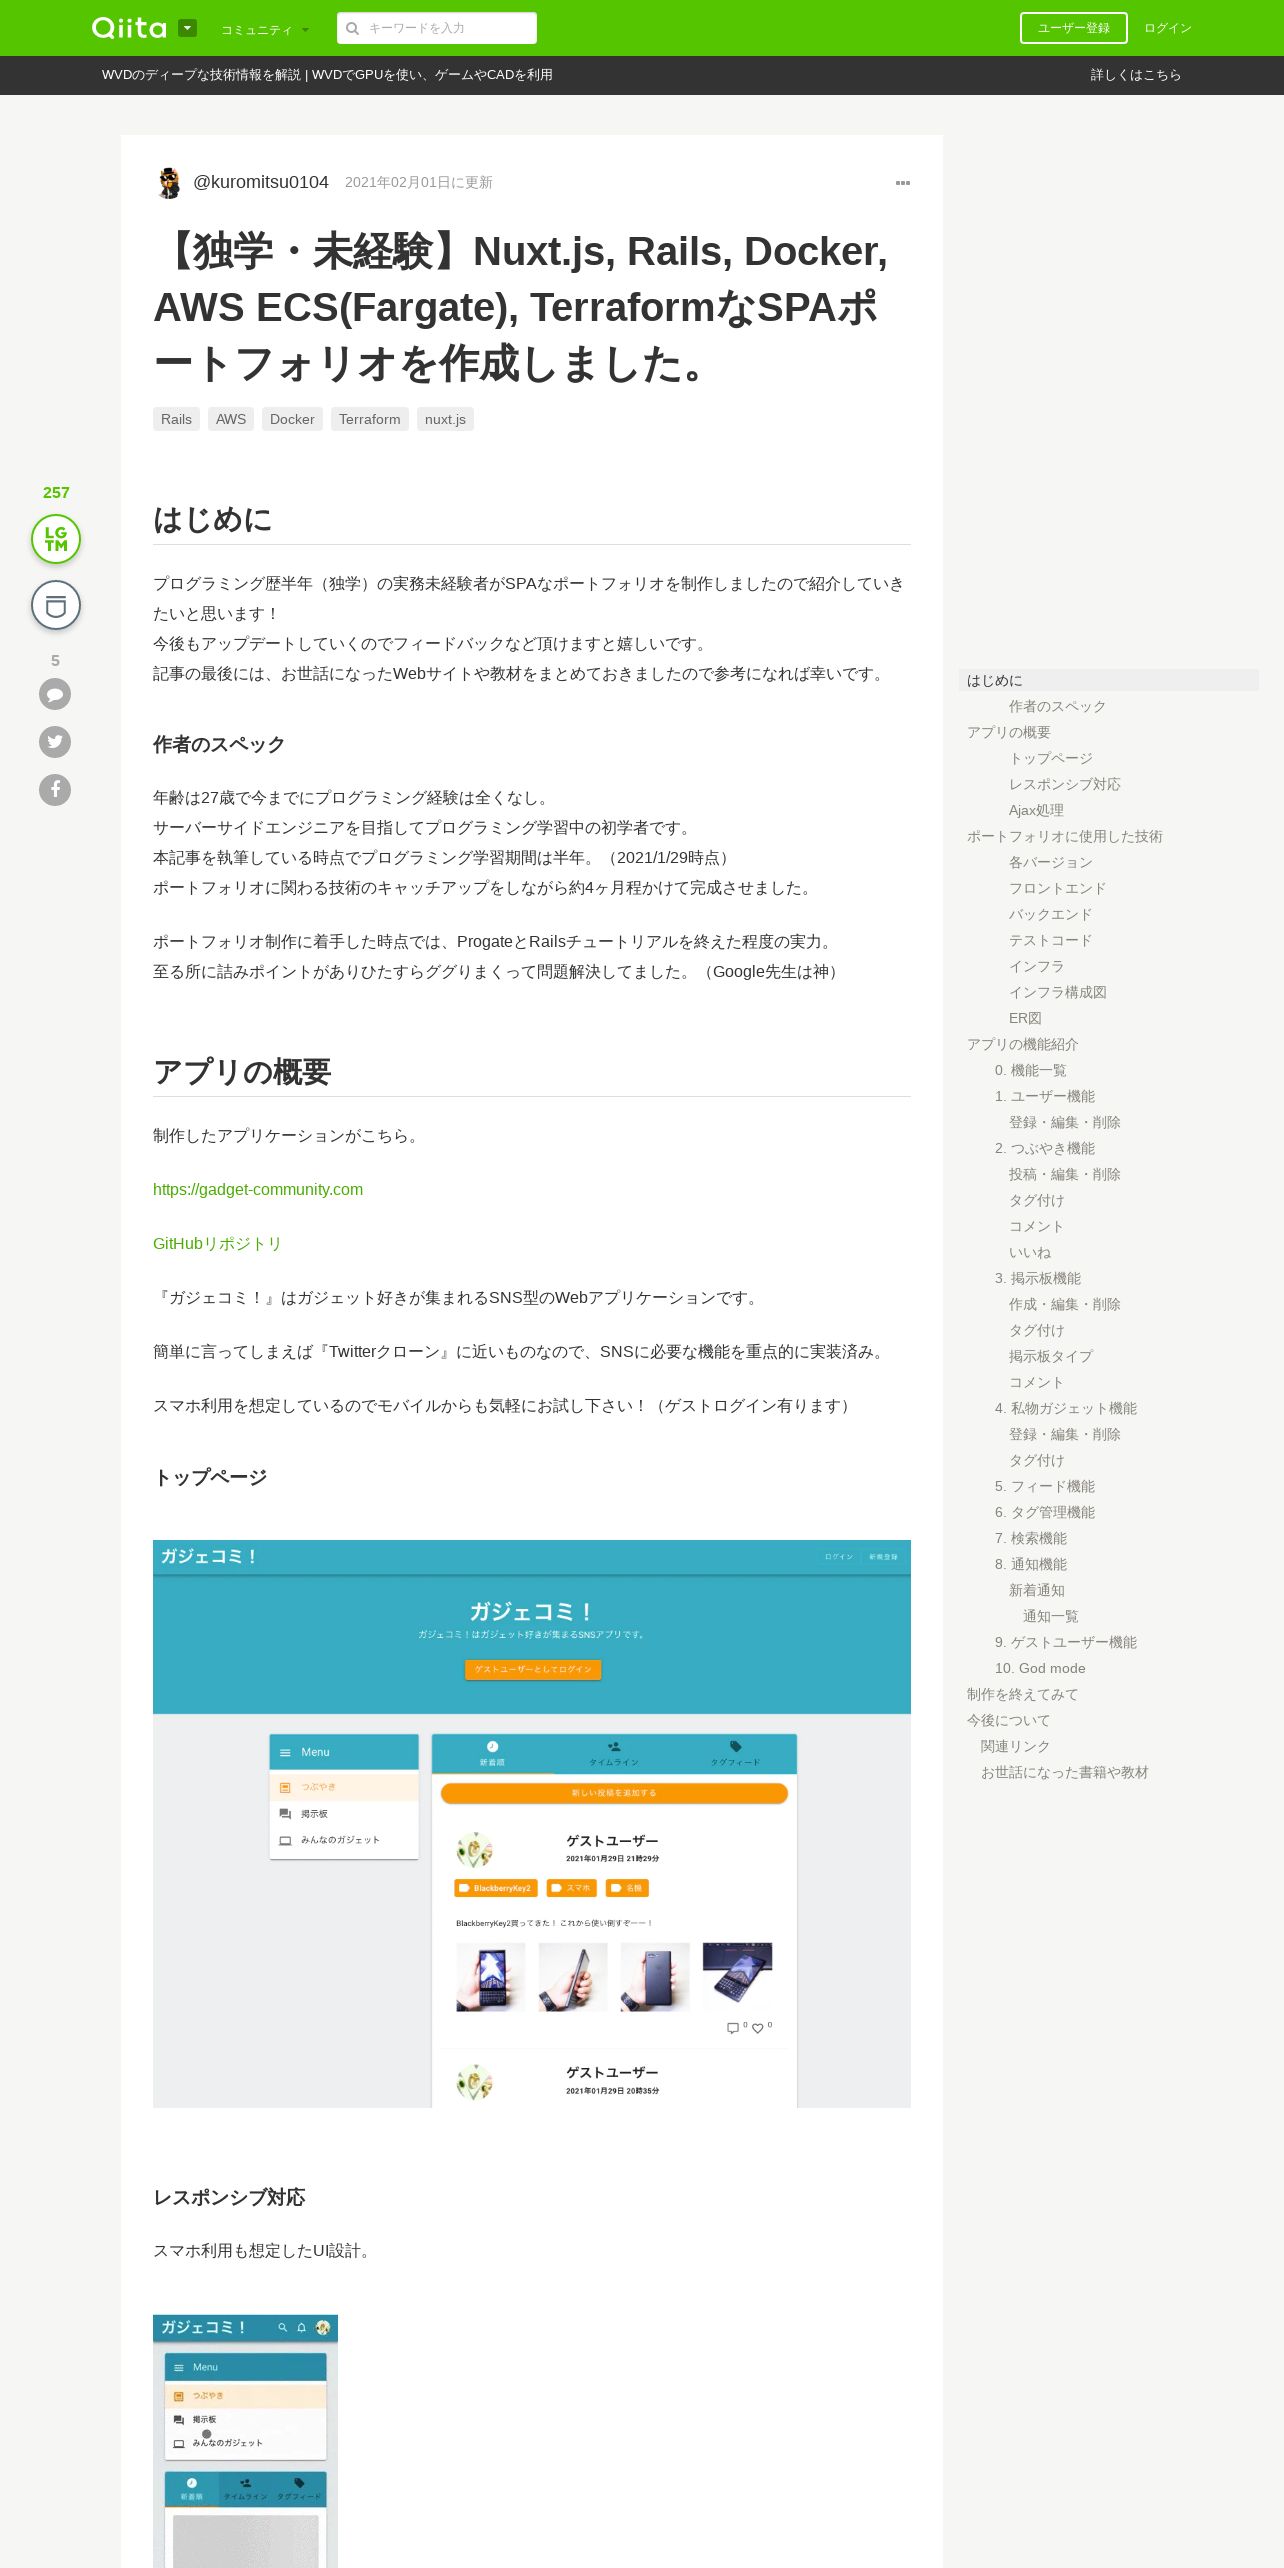Jump to 4. 私物ガジェット機能 in contents
Viewport: 1284px width, 2568px height.
[x=1065, y=1408]
